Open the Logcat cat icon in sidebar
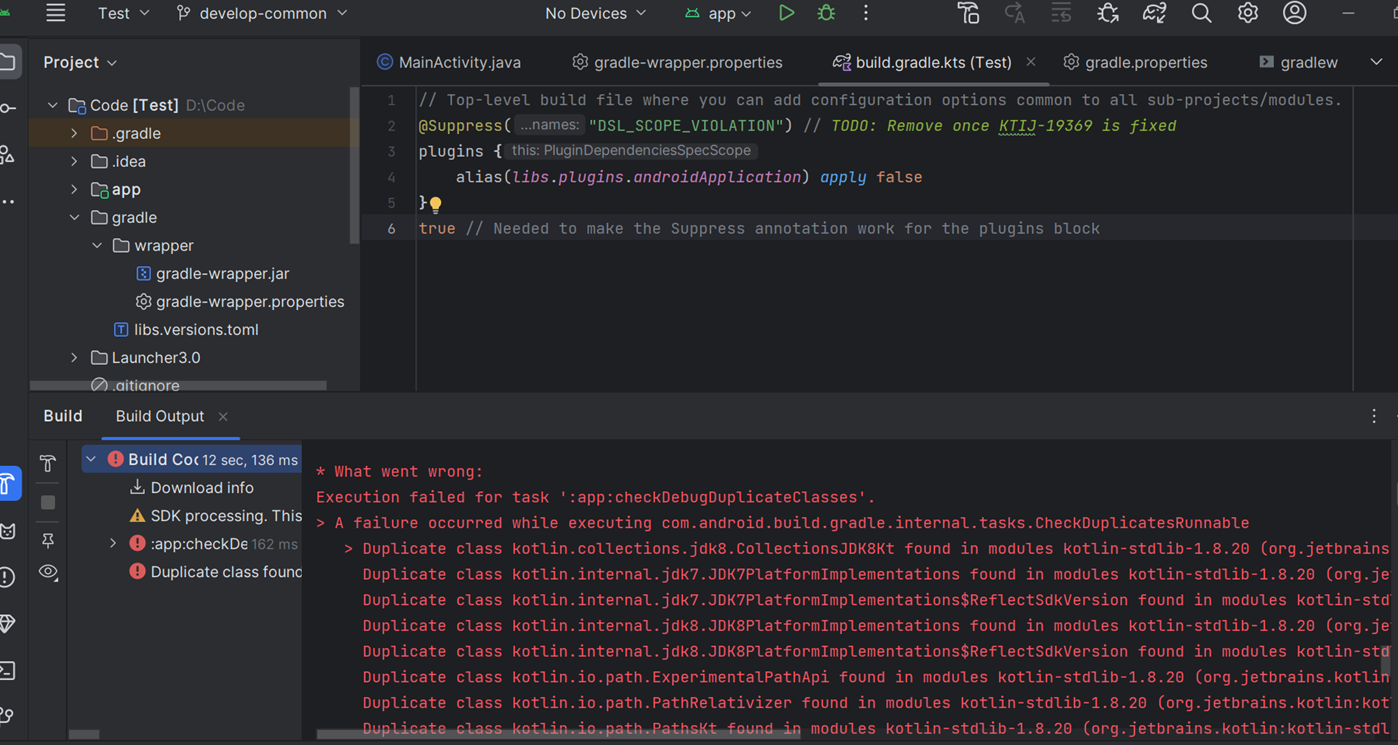Viewport: 1398px width, 745px height. click(x=9, y=532)
